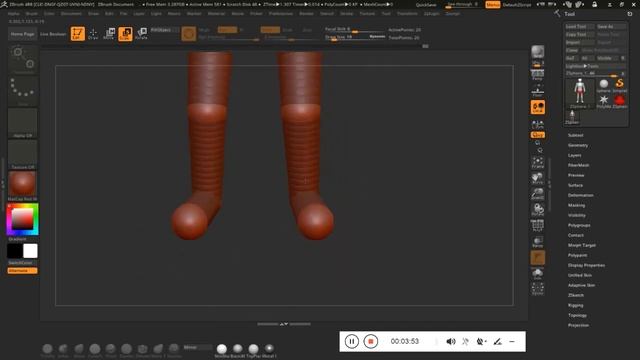The image size is (640, 360).
Task: Select the black secondary color swatch
Action: (x=15, y=251)
